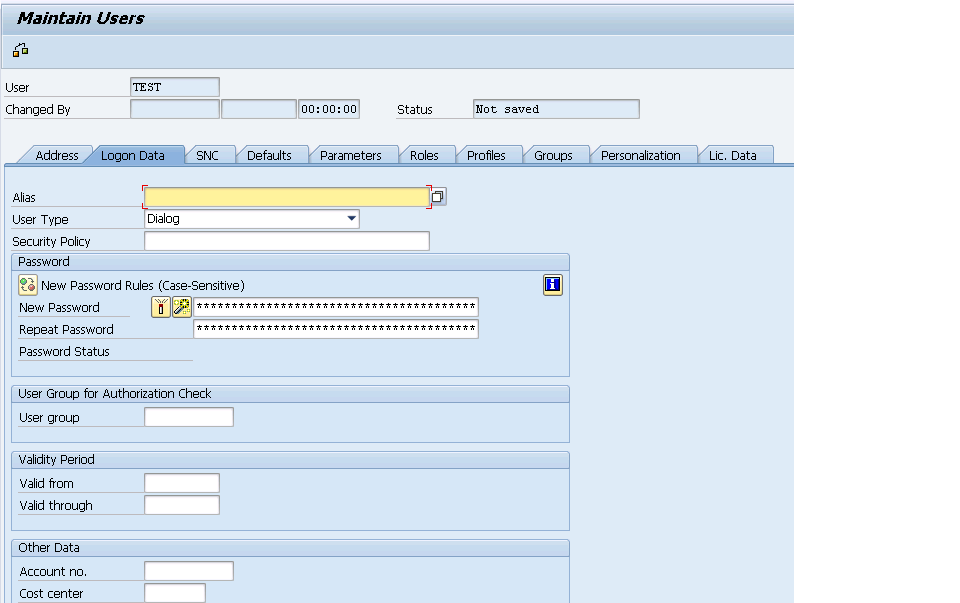Select the Defaults tab

click(x=272, y=155)
